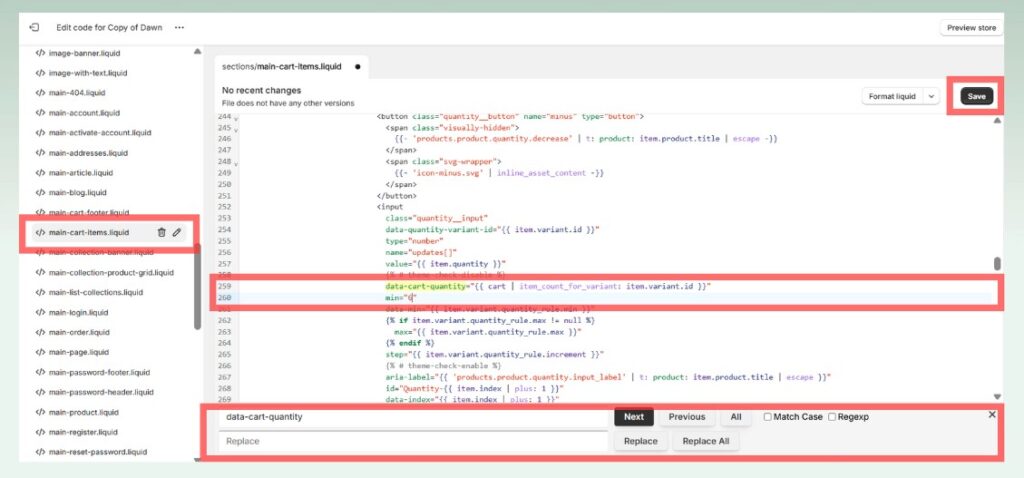
Task: Click the exit editor back icon
Action: [34, 27]
